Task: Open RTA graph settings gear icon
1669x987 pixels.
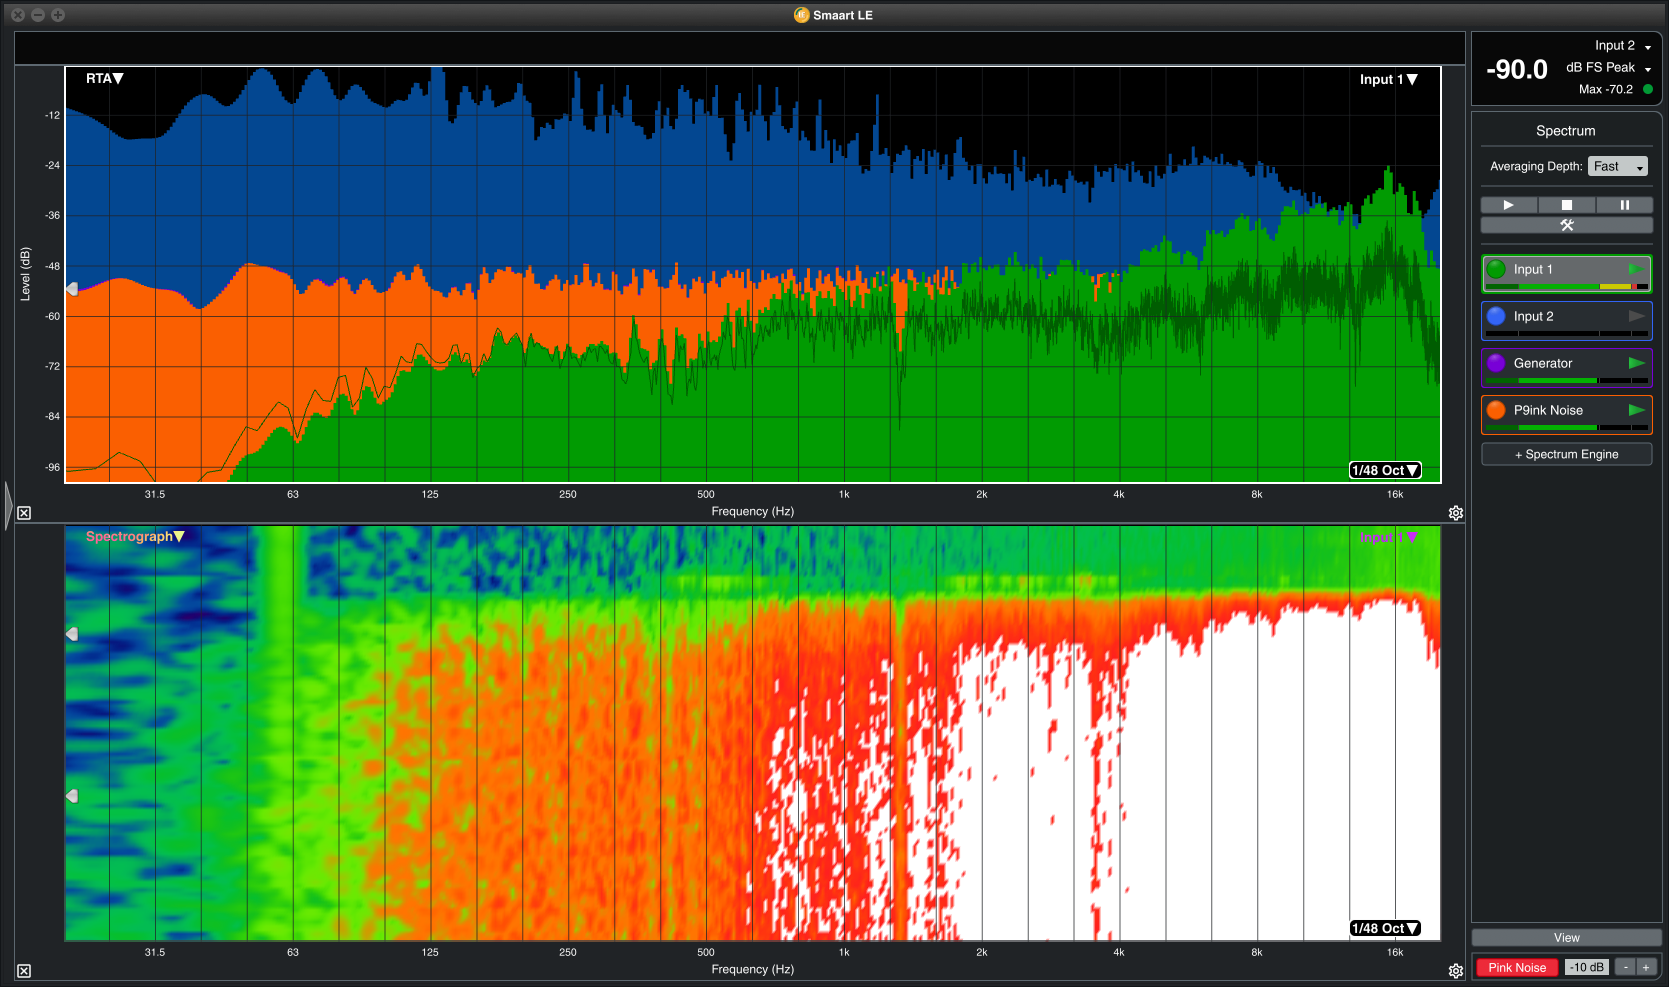Action: [1456, 513]
